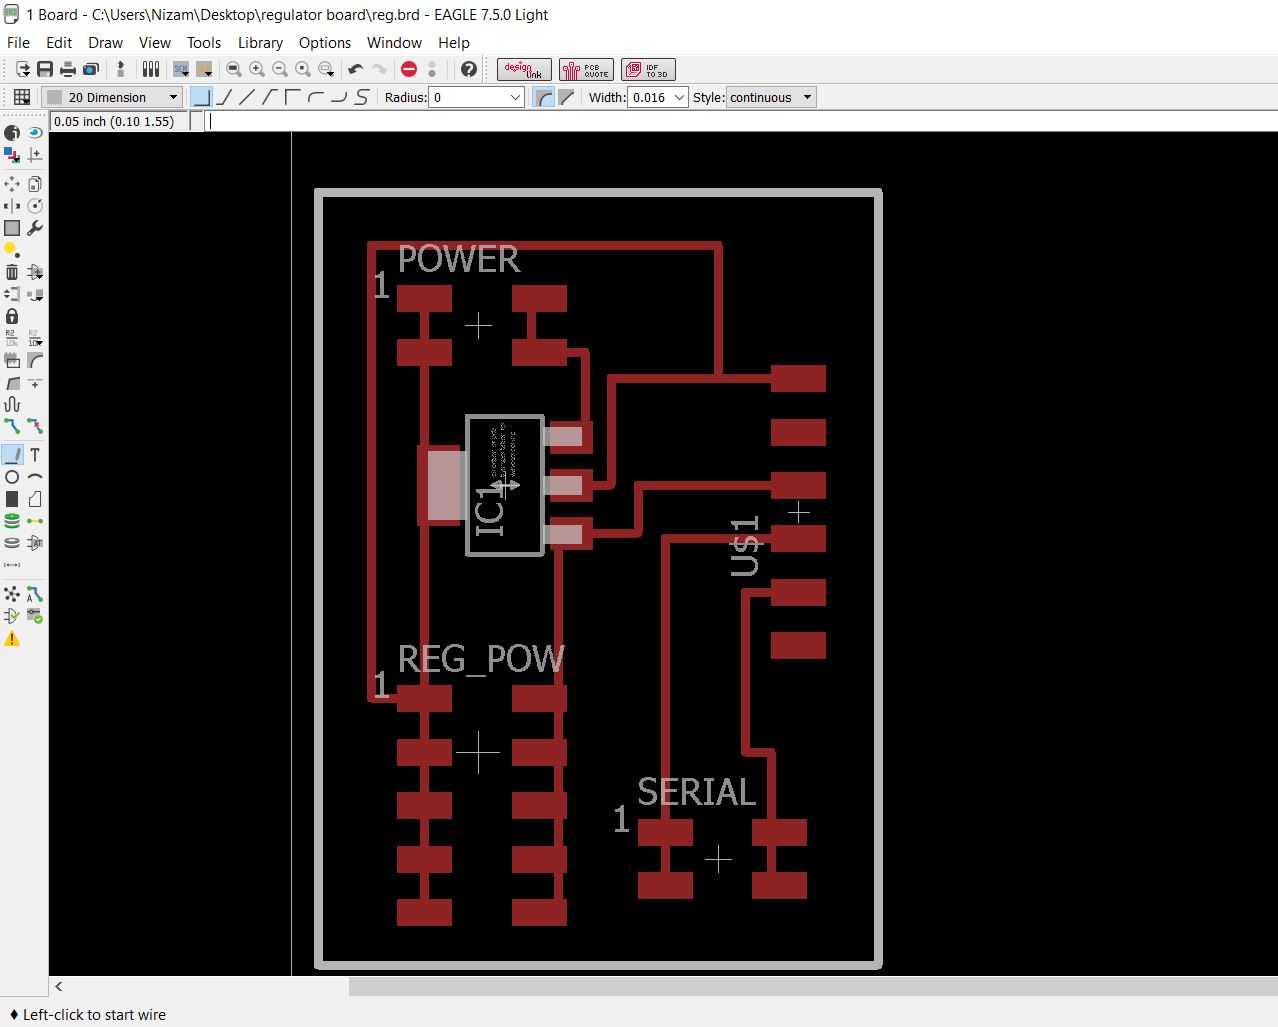The height and width of the screenshot is (1027, 1278).
Task: Click the red Stop command icon
Action: coord(409,69)
